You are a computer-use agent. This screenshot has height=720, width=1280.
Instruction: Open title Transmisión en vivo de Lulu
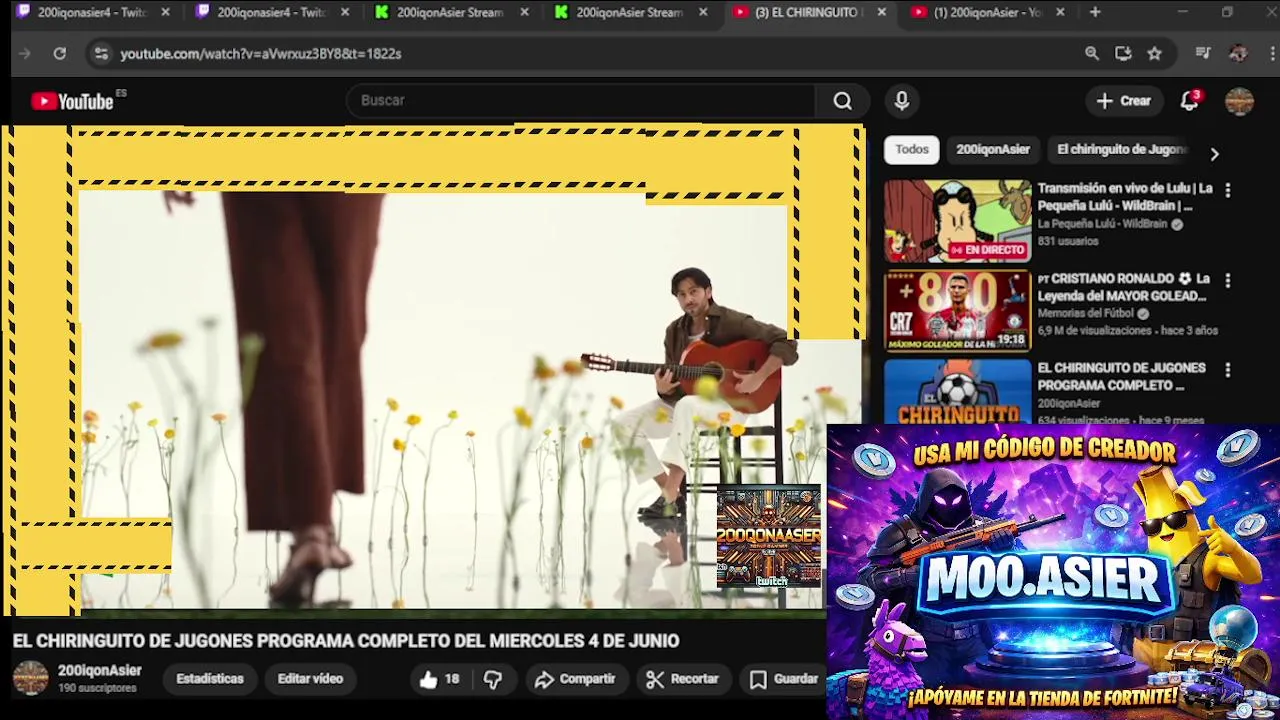(x=1125, y=197)
